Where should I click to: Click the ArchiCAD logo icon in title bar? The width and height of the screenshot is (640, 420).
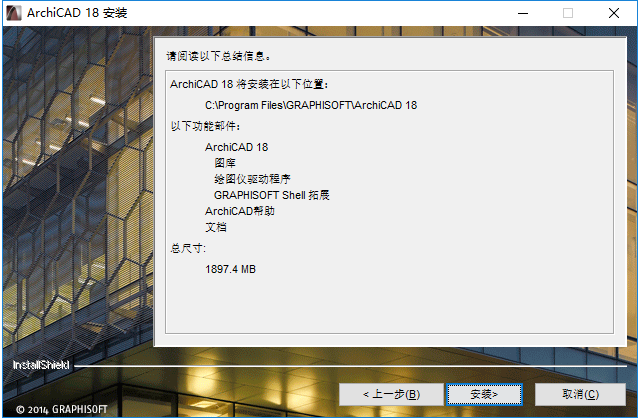[13, 13]
